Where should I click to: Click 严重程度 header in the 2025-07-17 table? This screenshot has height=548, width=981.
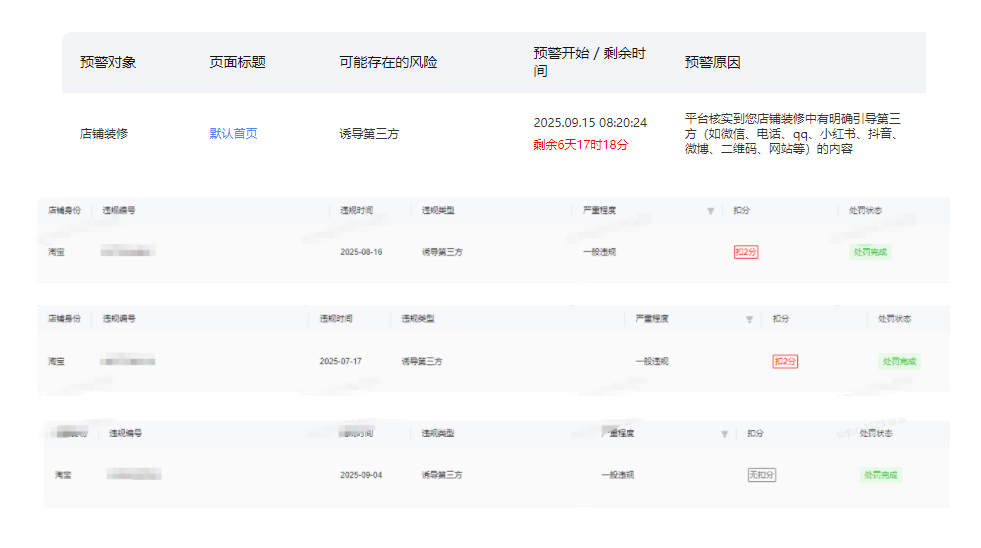point(652,319)
